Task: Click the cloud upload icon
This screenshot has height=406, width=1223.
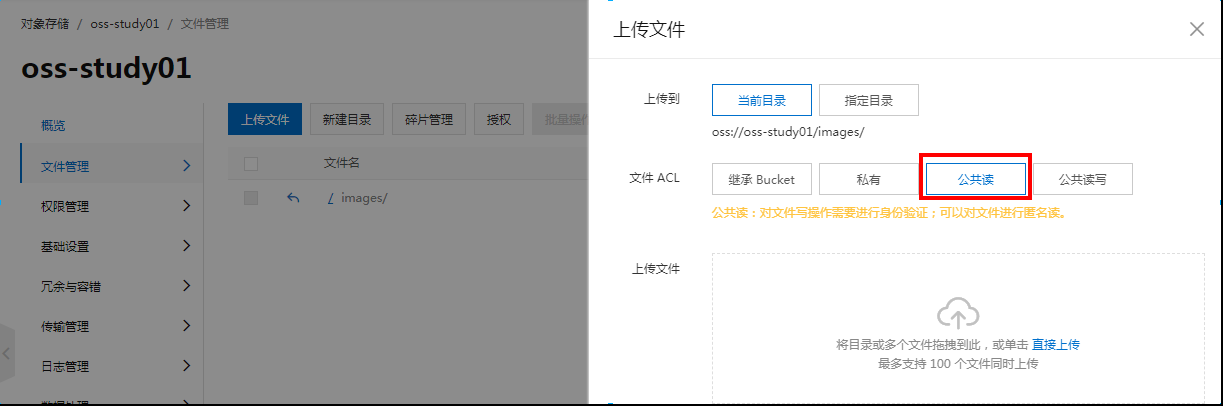Action: click(x=957, y=314)
